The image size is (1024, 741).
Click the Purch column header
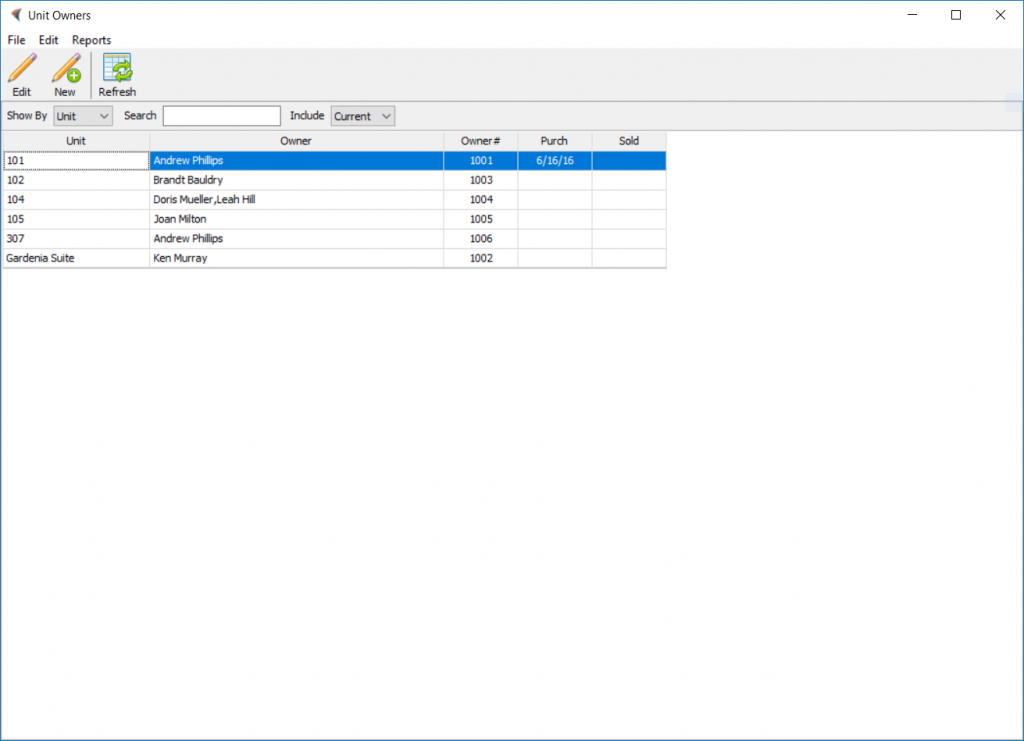[x=554, y=141]
